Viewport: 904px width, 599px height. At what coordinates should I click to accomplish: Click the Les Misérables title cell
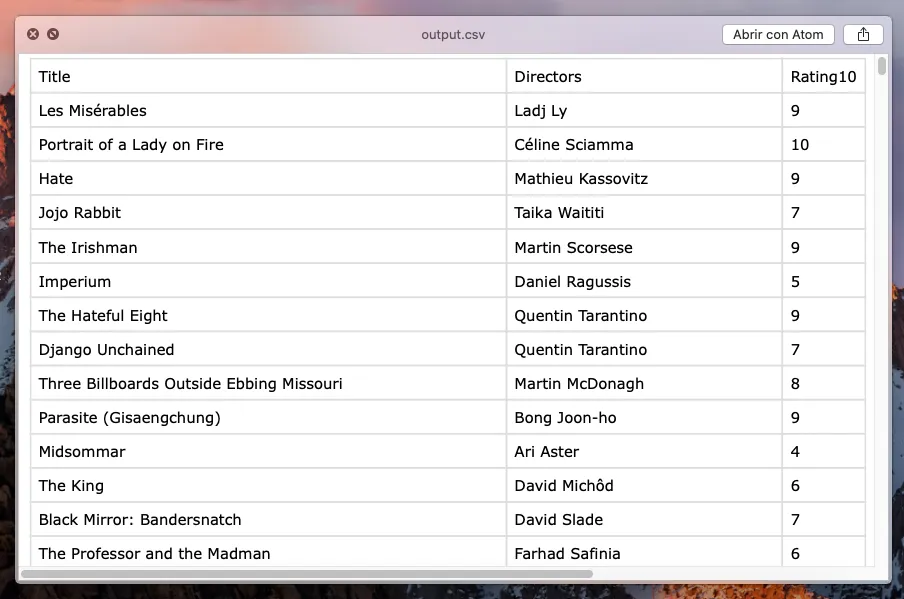tap(269, 111)
